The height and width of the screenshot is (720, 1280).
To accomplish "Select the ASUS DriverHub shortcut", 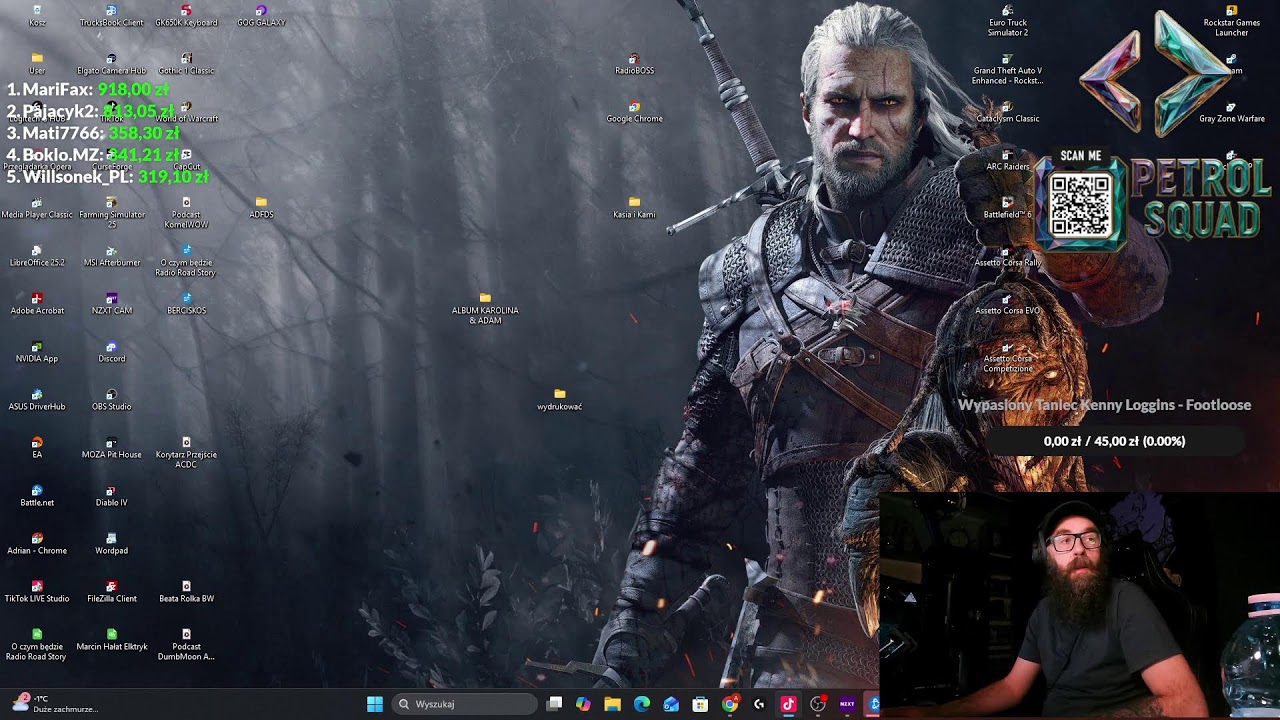I will [37, 399].
